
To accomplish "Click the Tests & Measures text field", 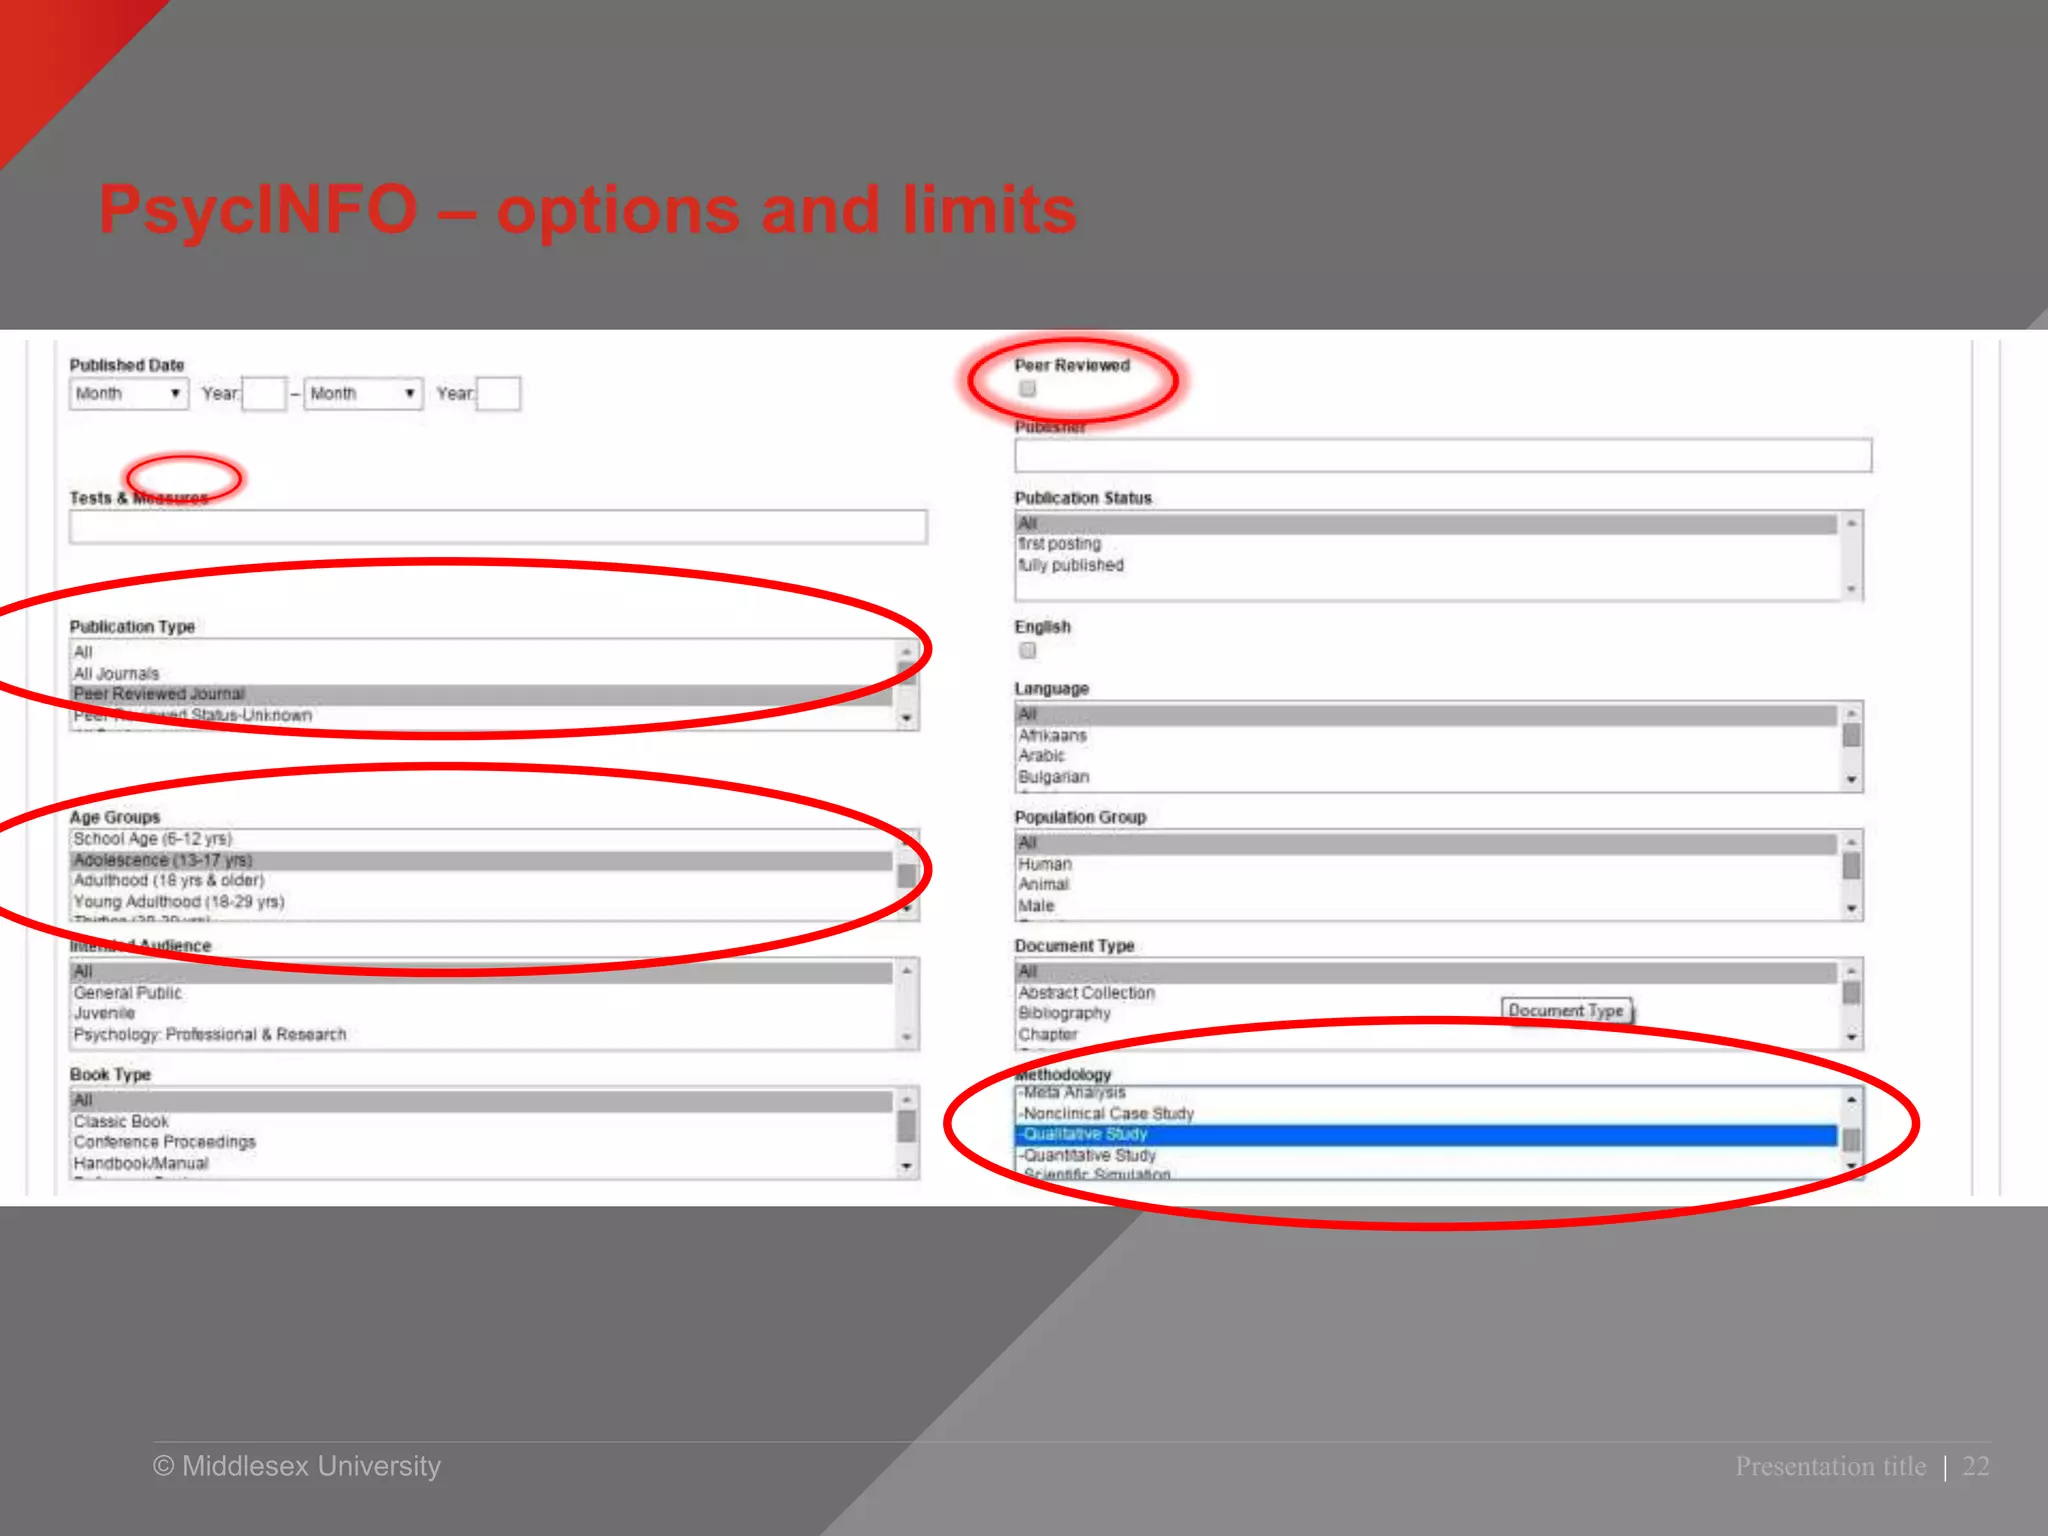I will point(498,527).
